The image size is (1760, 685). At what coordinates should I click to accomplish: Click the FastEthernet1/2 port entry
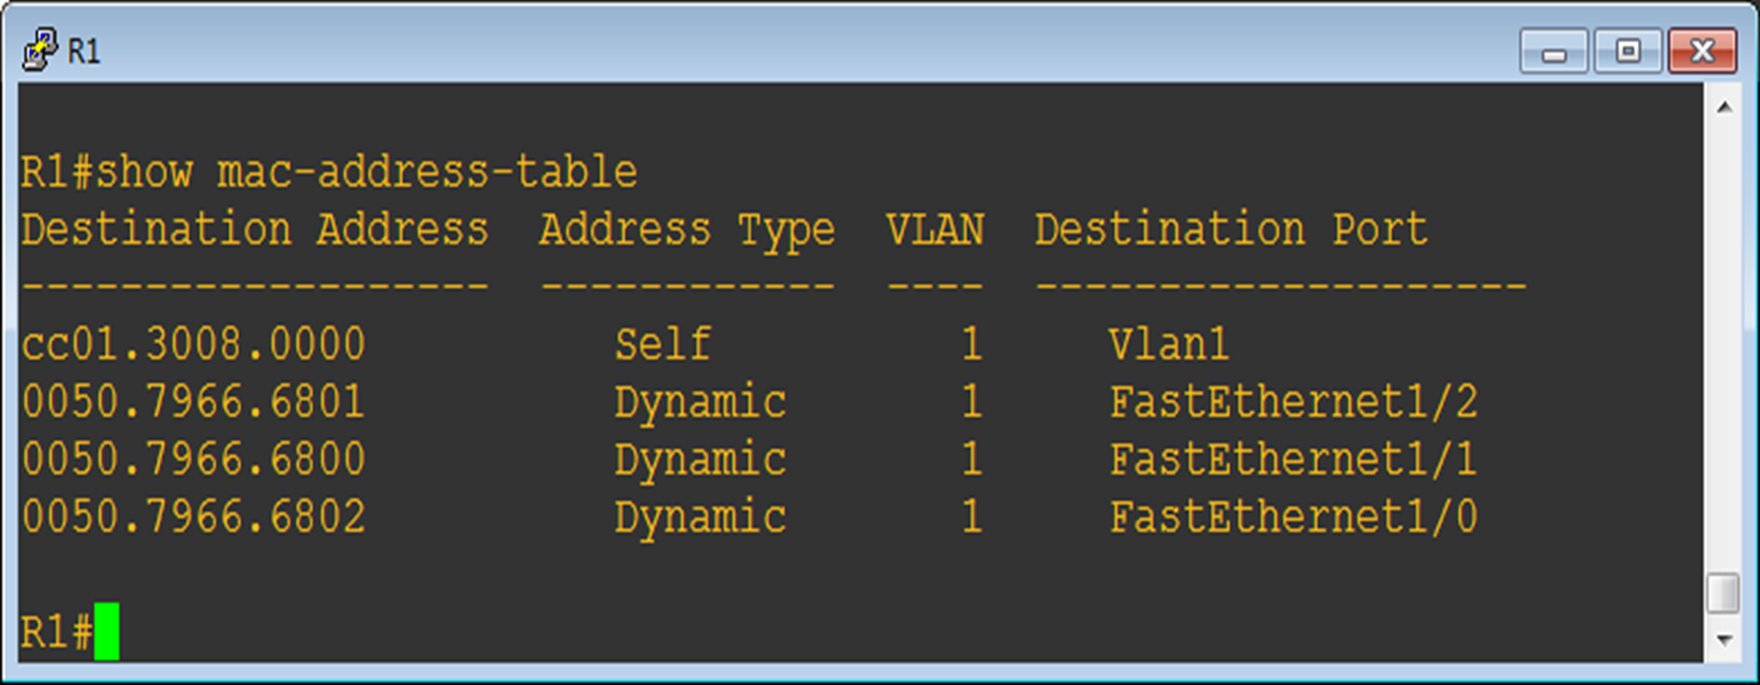[x=1293, y=402]
